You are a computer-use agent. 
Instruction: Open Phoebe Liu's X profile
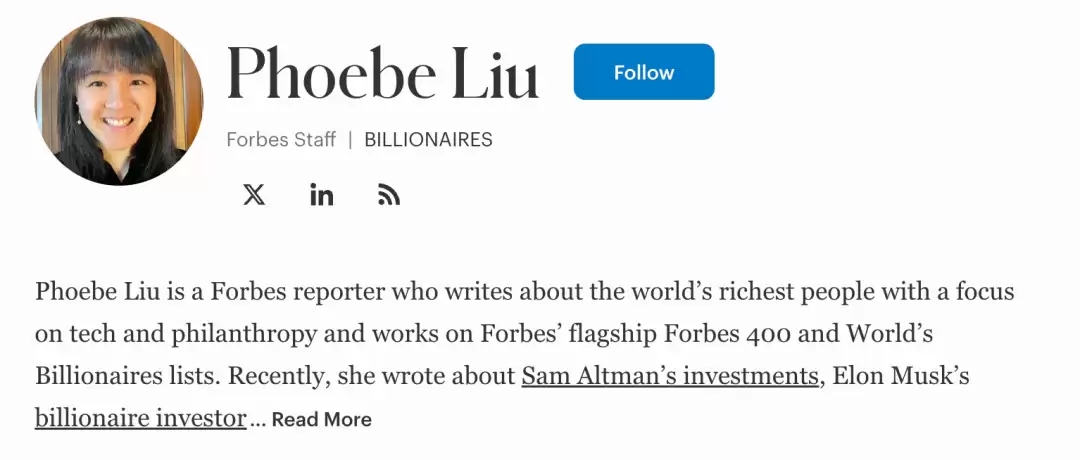tap(254, 195)
